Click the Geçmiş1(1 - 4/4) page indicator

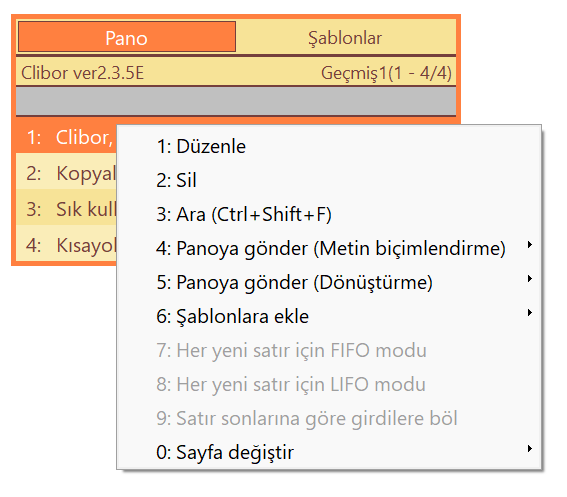pos(386,73)
